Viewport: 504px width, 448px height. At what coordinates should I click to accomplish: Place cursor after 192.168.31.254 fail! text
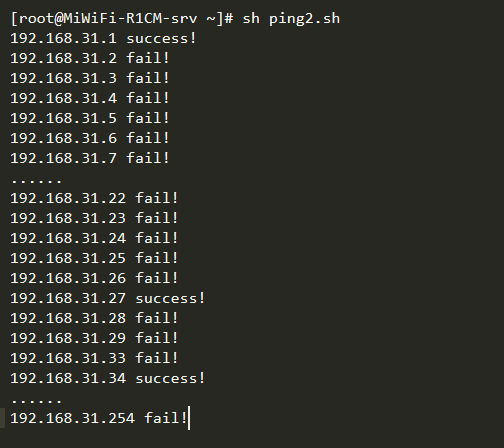[x=188, y=418]
